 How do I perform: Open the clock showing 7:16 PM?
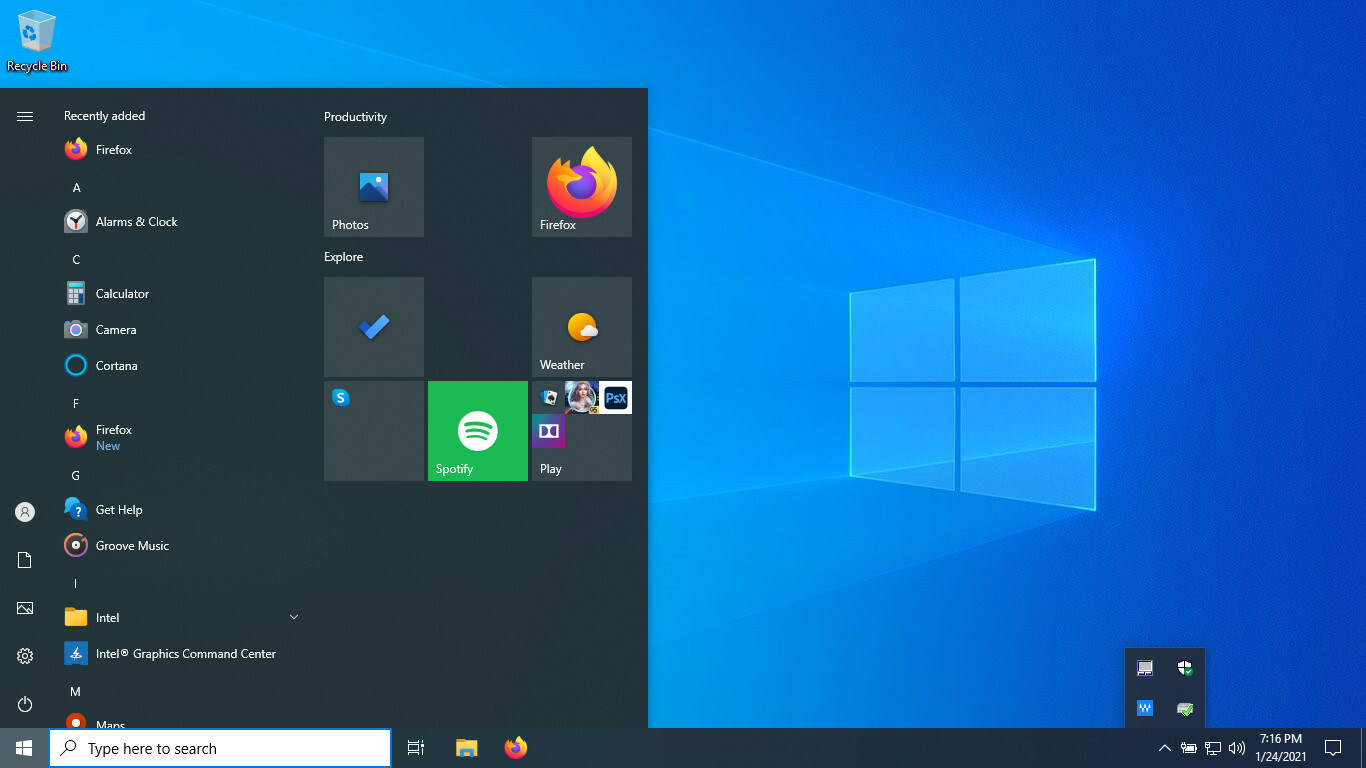pos(1281,748)
